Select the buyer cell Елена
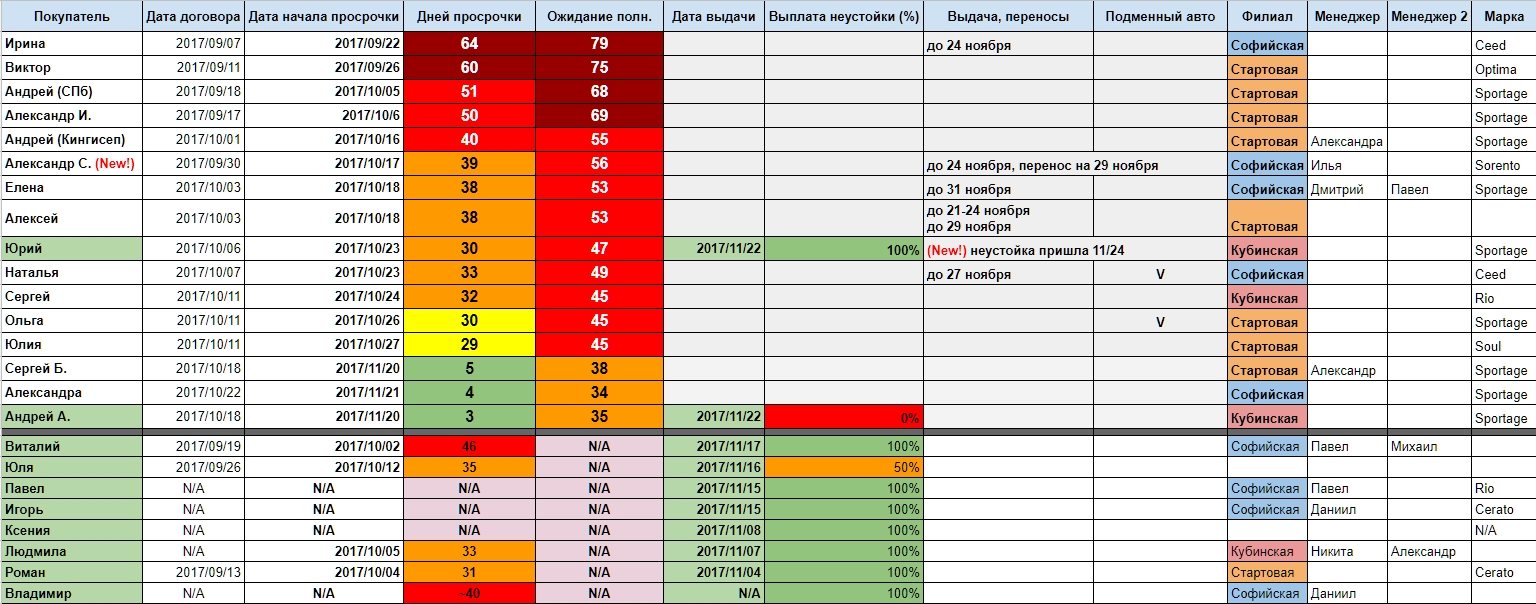The width and height of the screenshot is (1536, 604). point(70,188)
